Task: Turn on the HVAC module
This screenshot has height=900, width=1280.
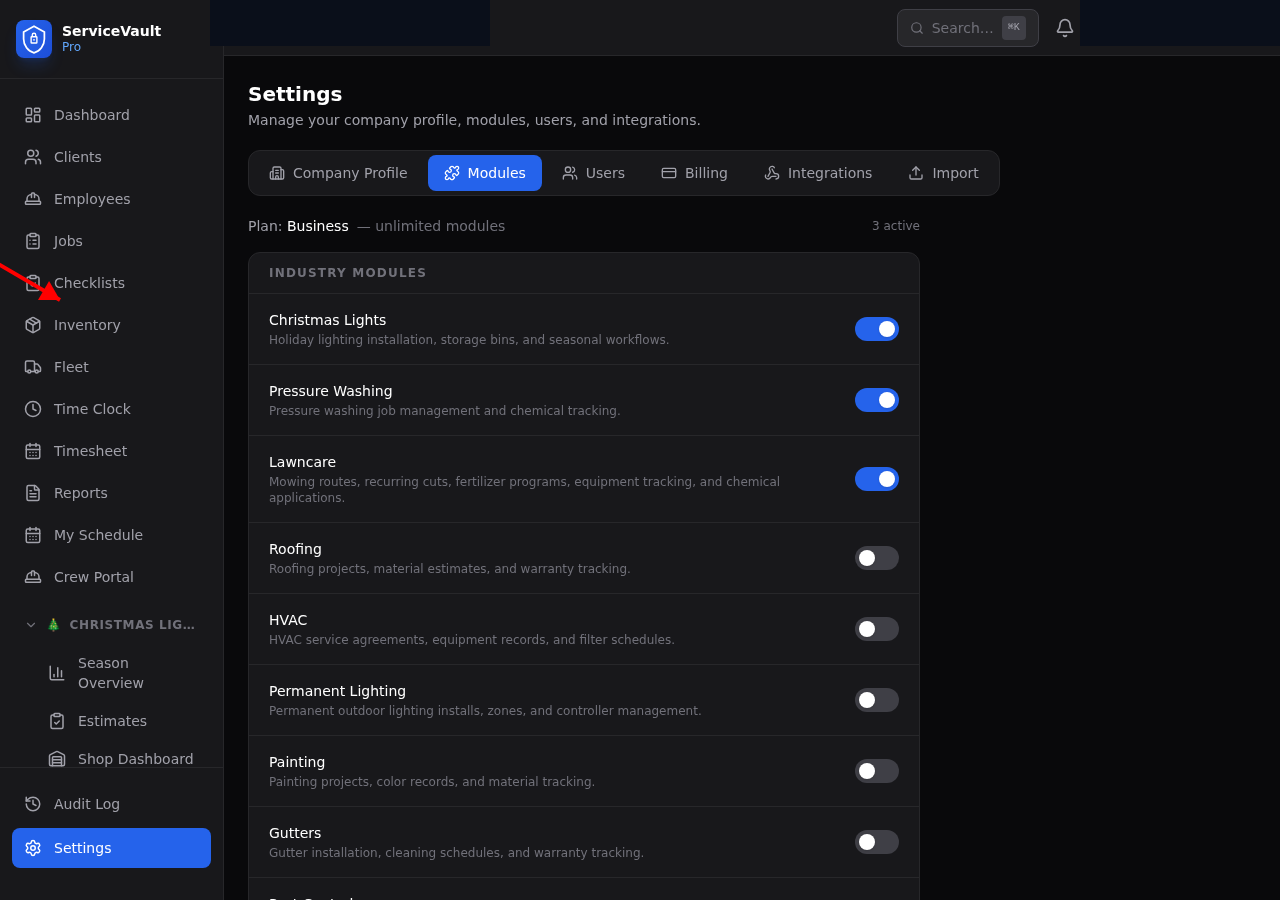Action: pos(877,629)
